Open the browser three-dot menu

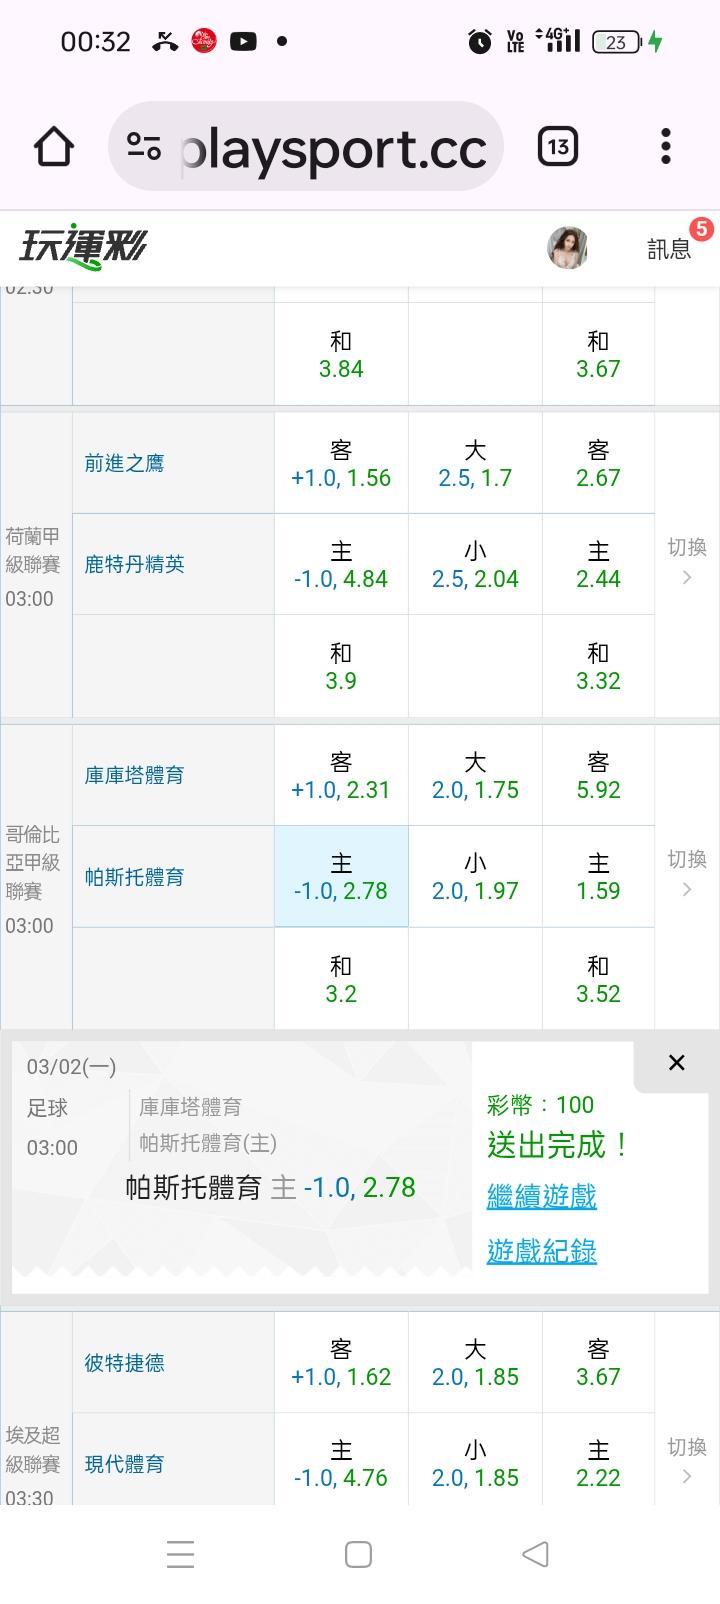coord(665,147)
